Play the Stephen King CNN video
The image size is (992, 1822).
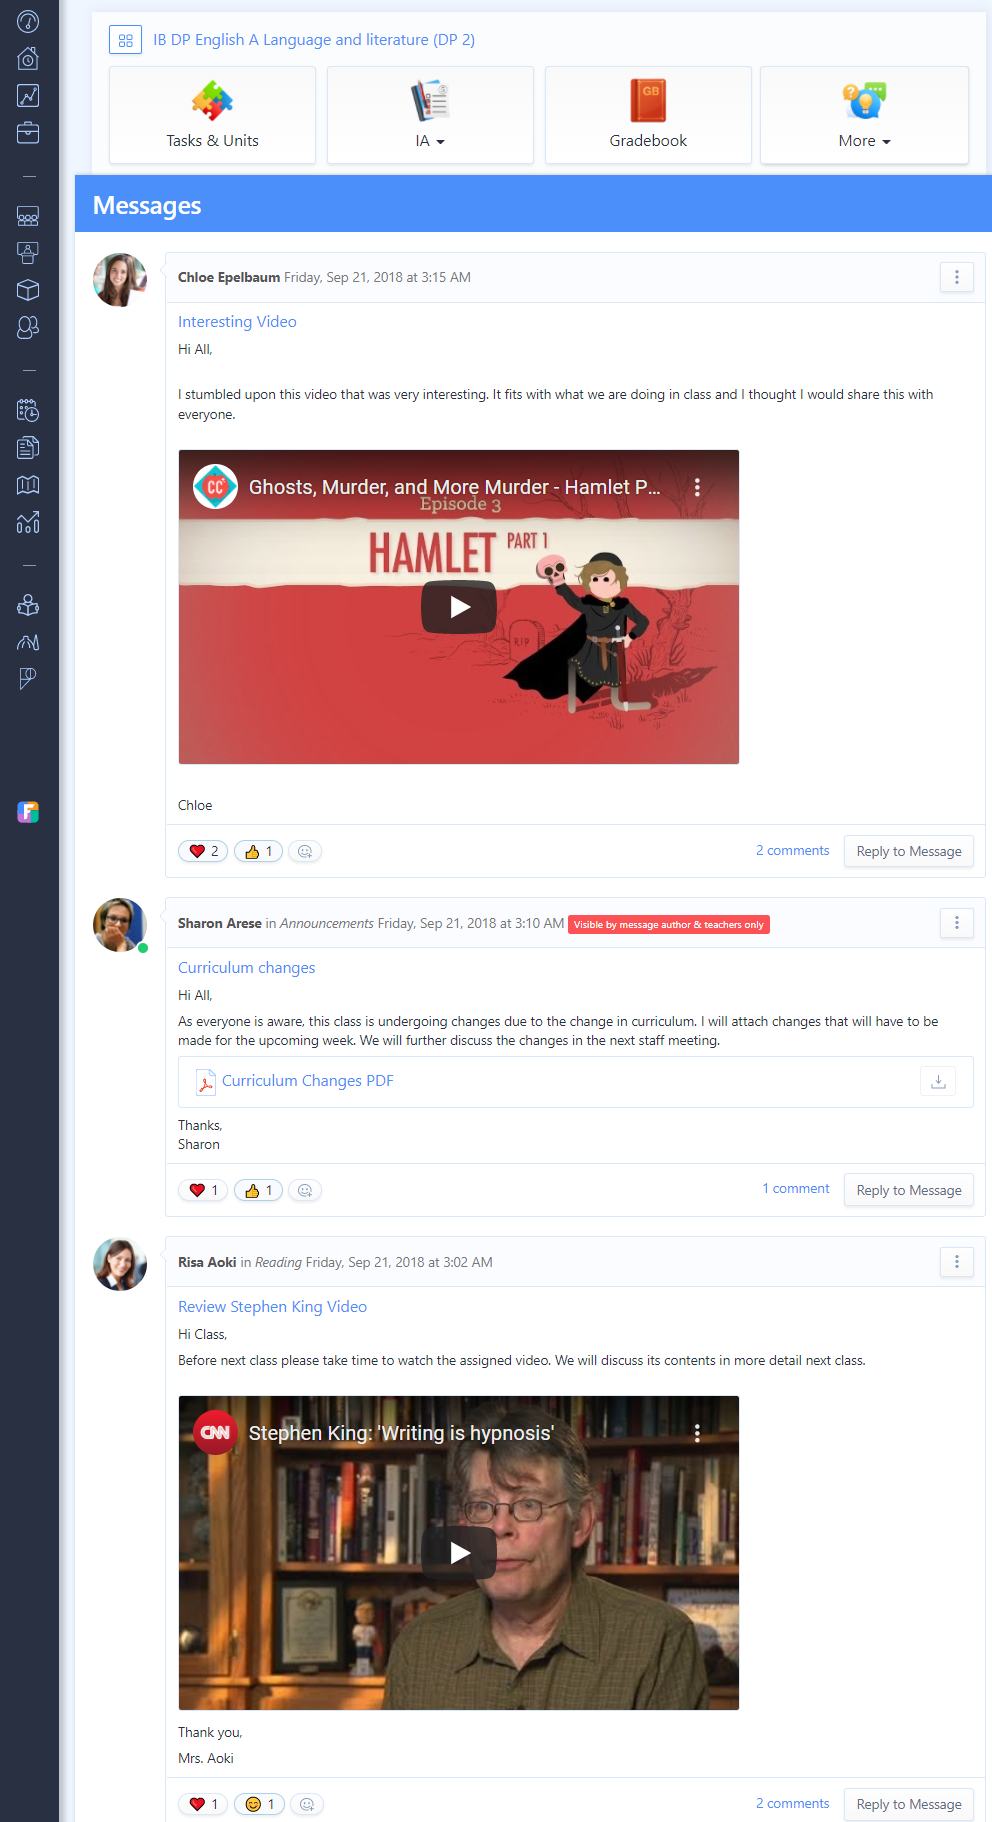(x=459, y=1553)
